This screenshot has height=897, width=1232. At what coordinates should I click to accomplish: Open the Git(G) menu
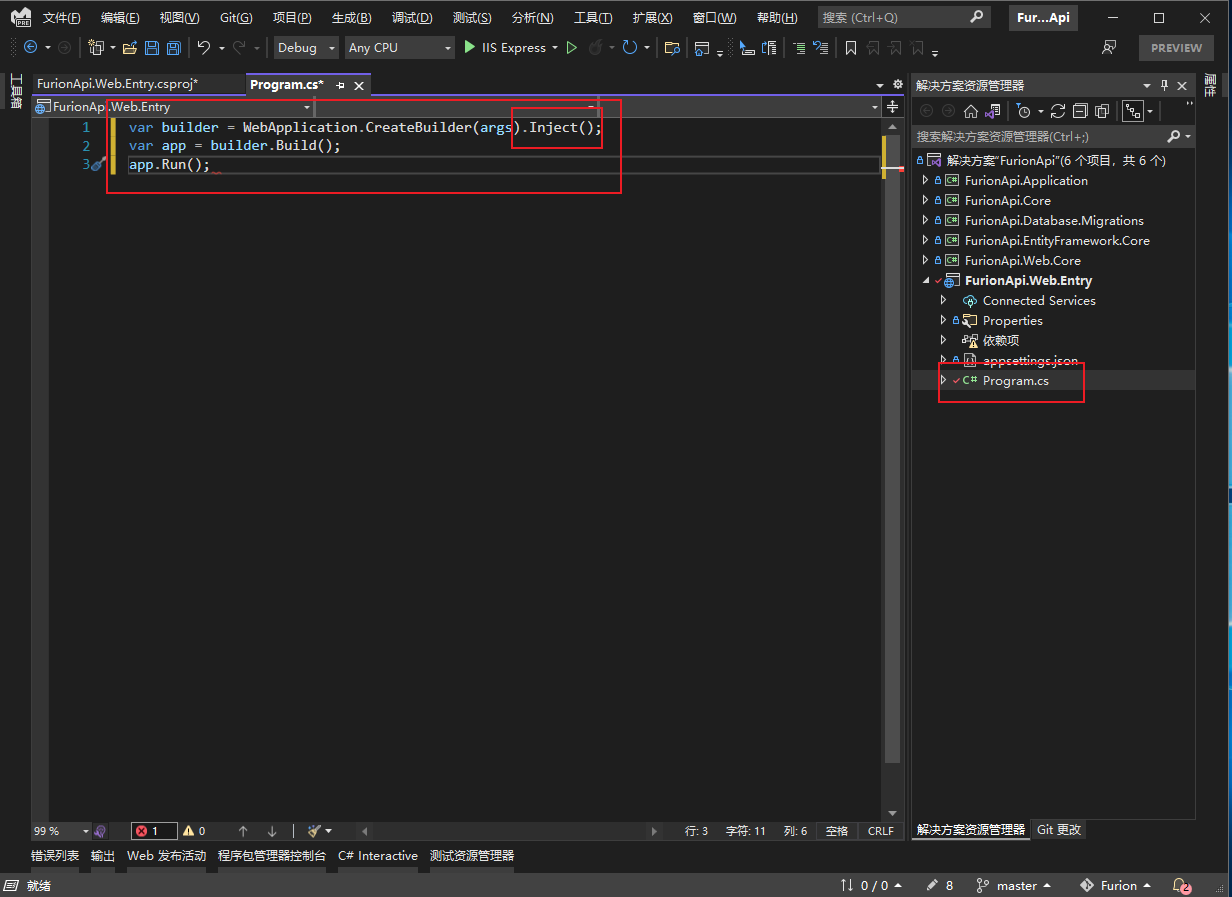(x=236, y=18)
